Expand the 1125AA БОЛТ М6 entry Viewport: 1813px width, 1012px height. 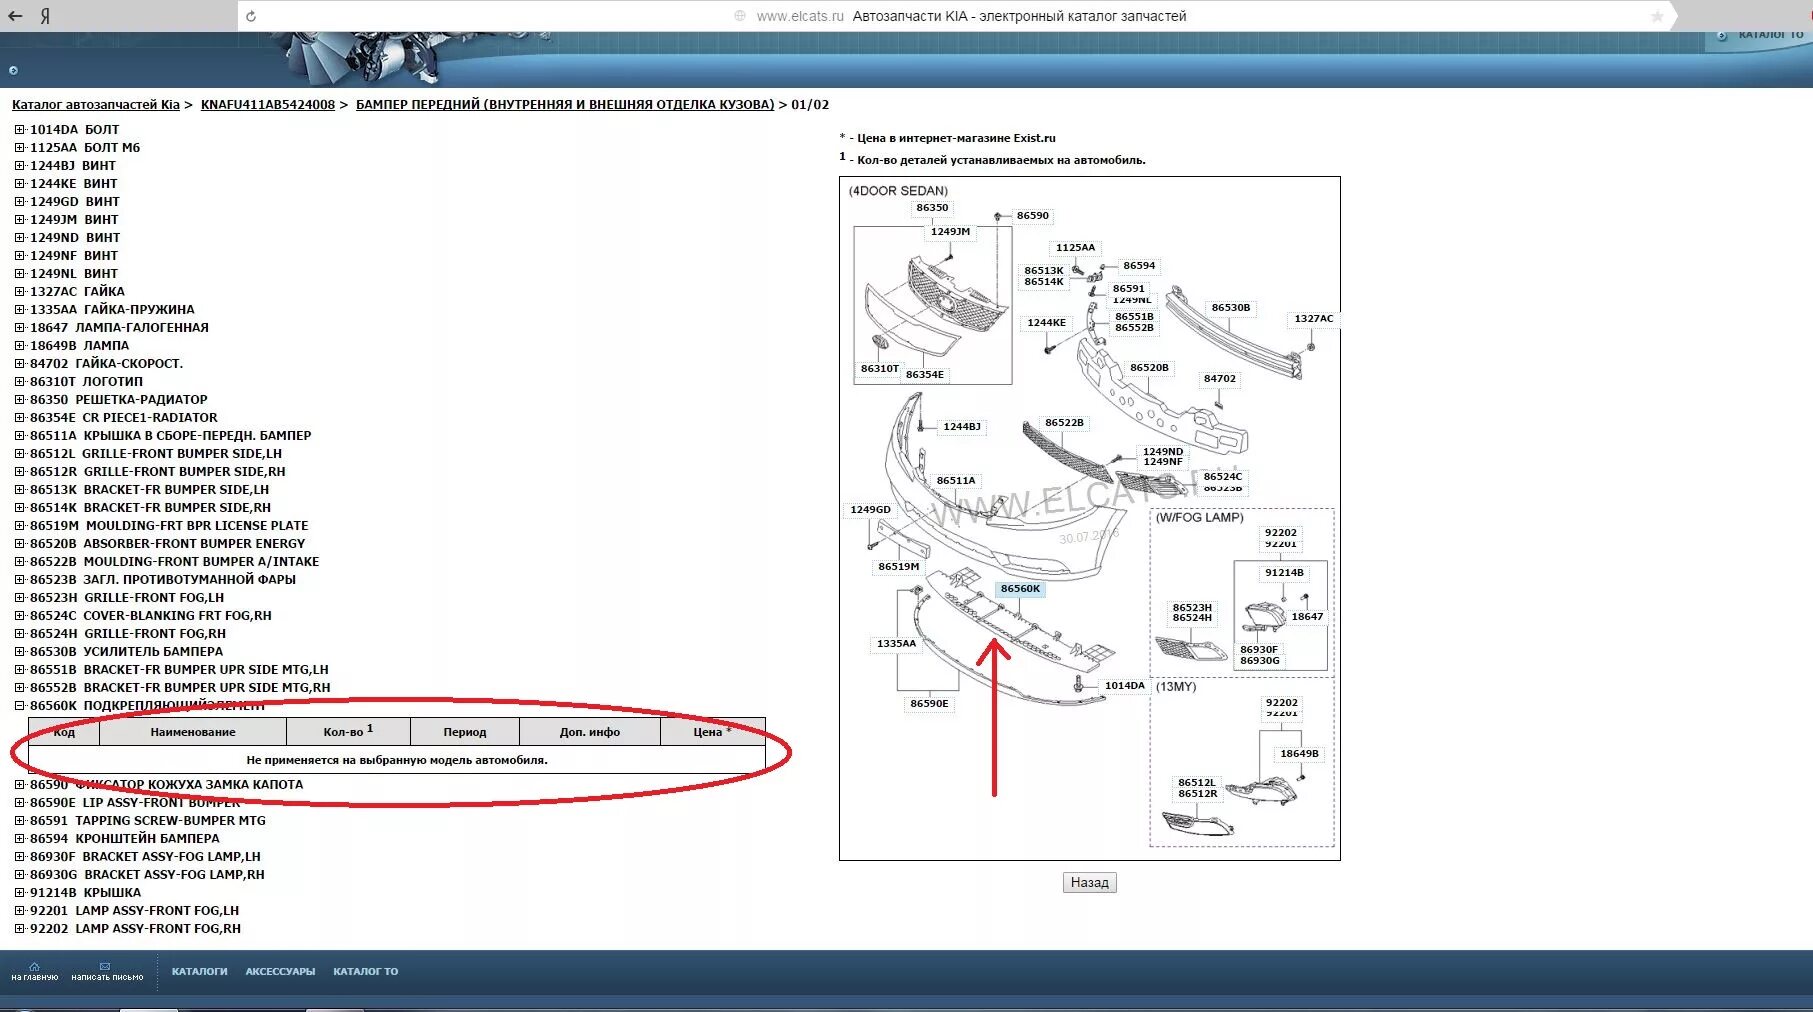click(19, 148)
